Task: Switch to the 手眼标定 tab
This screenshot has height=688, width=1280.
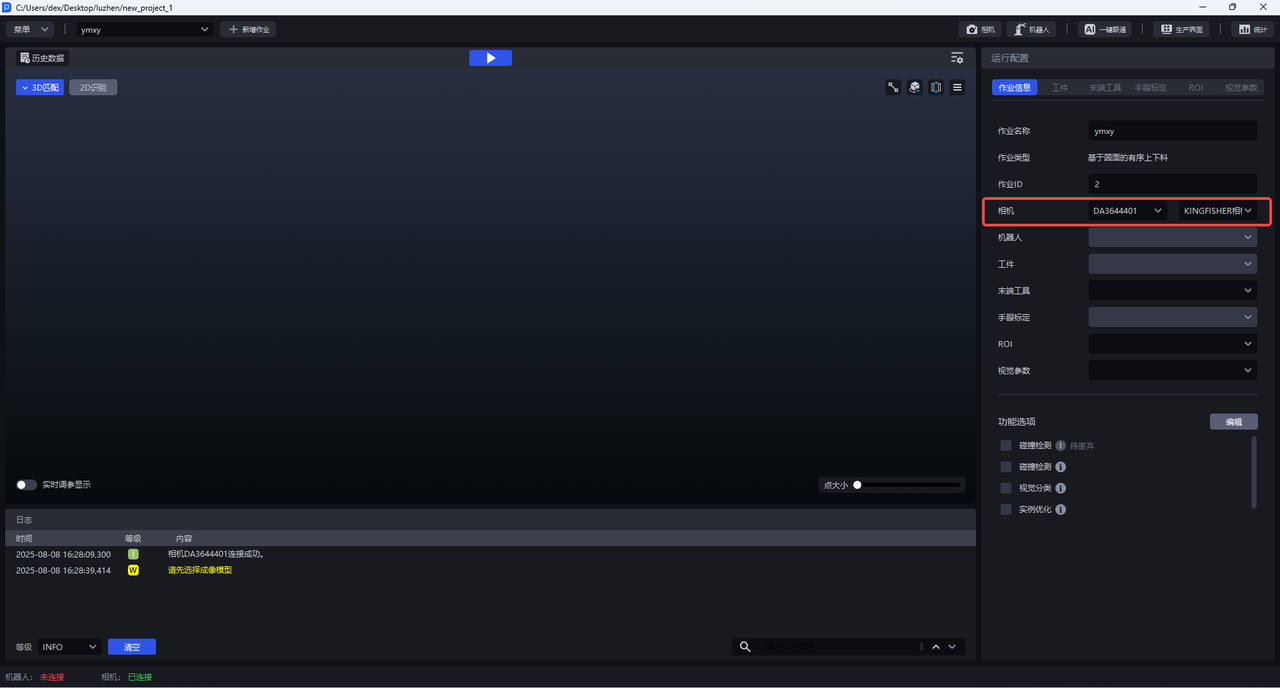Action: point(1150,88)
